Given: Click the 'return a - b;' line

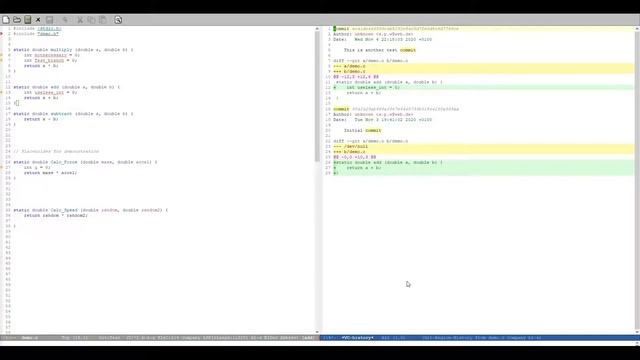Looking at the screenshot, I should (41, 119).
